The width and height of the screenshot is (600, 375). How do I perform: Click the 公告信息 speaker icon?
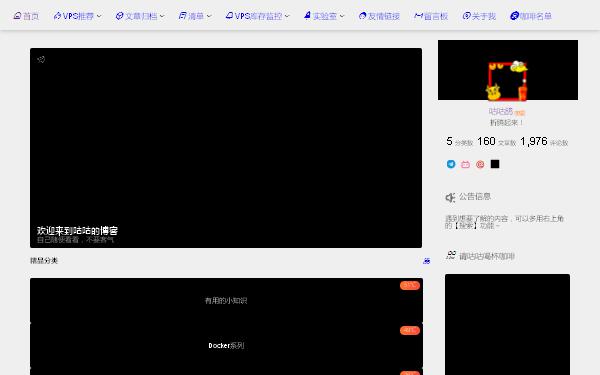pos(450,197)
